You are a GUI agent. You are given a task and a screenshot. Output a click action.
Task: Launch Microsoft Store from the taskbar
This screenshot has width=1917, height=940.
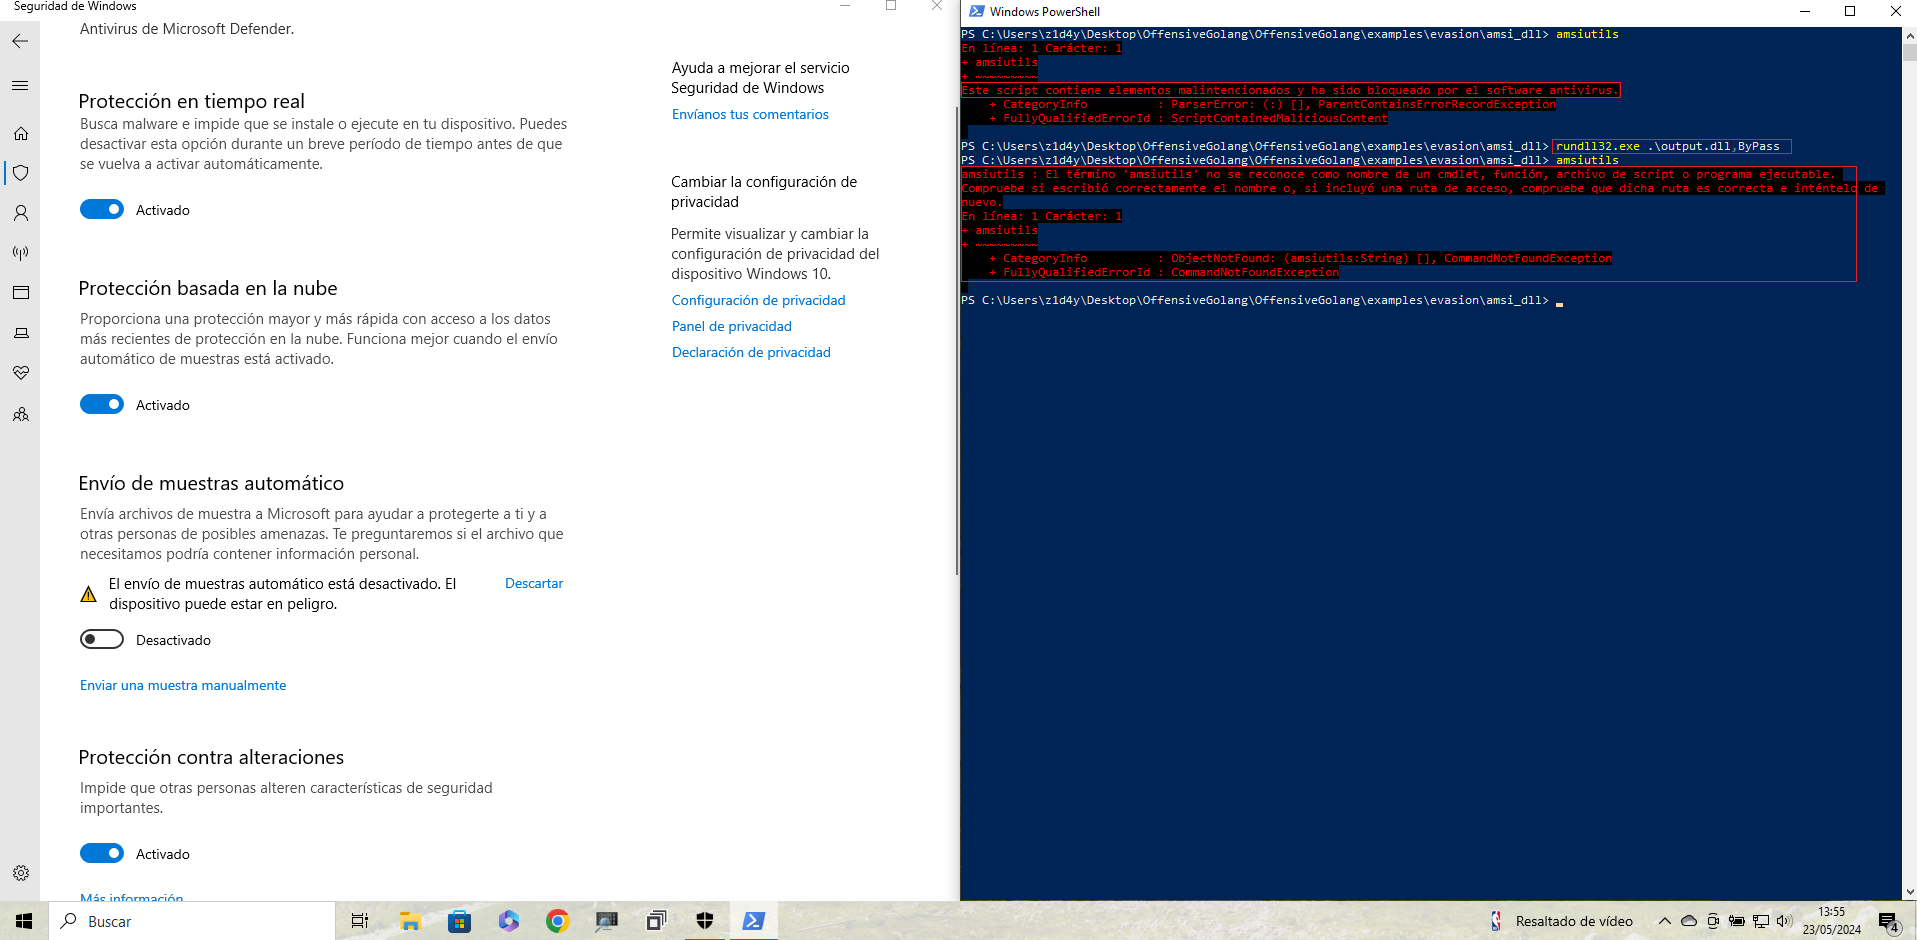coord(459,921)
